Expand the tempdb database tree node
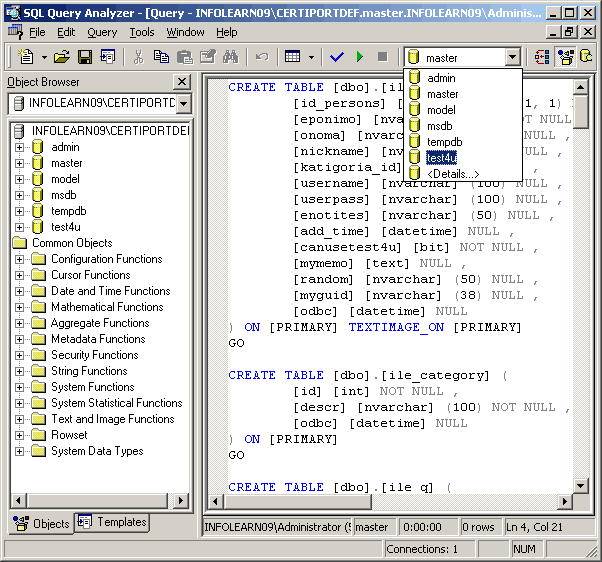The height and width of the screenshot is (562, 602). (19, 212)
